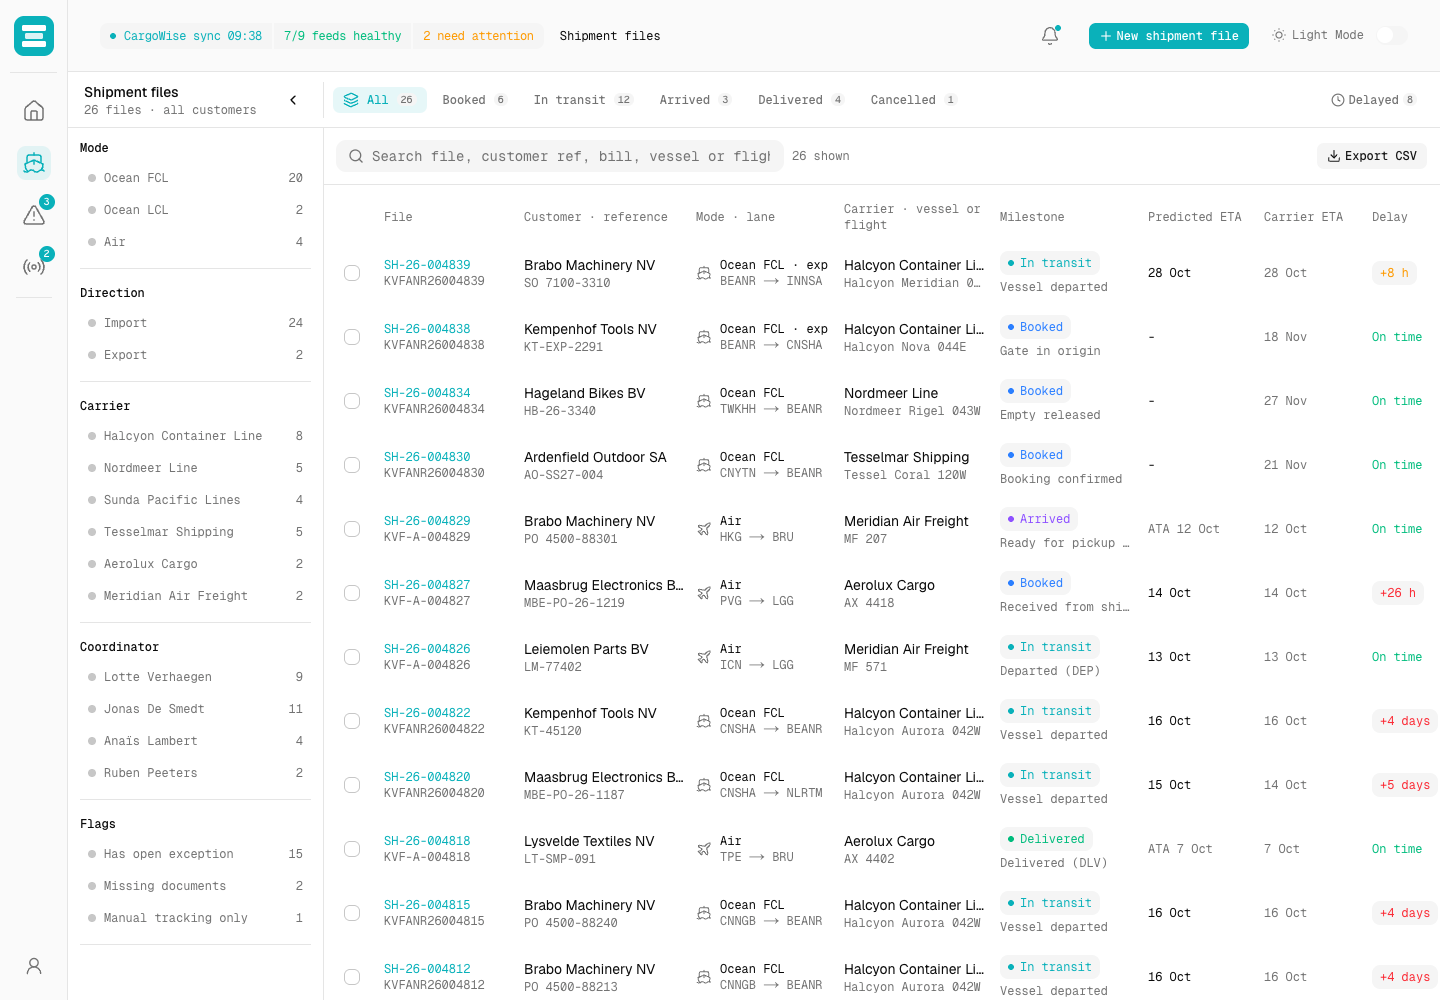1440x1000 pixels.
Task: Click the plane icon for SH-26-004818
Action: pos(704,849)
